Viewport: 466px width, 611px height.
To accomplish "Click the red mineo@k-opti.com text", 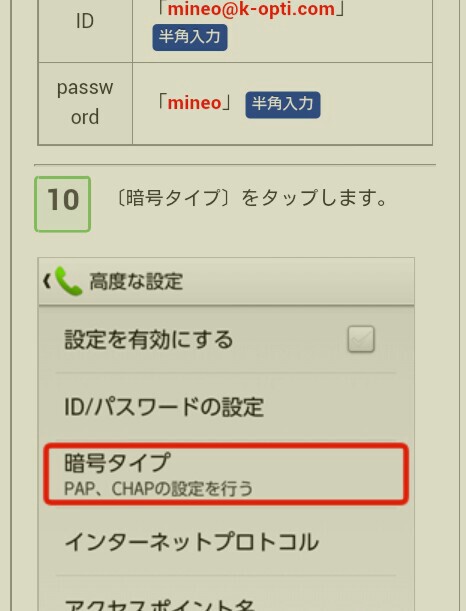I will (251, 9).
